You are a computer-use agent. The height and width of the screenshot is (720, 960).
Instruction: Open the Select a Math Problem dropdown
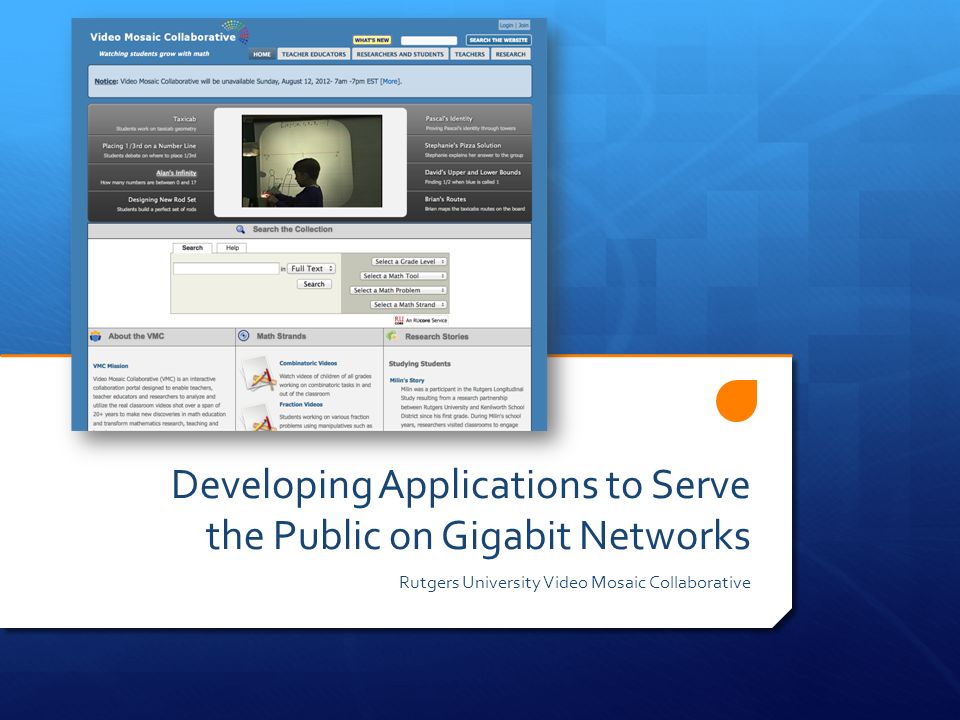(398, 290)
